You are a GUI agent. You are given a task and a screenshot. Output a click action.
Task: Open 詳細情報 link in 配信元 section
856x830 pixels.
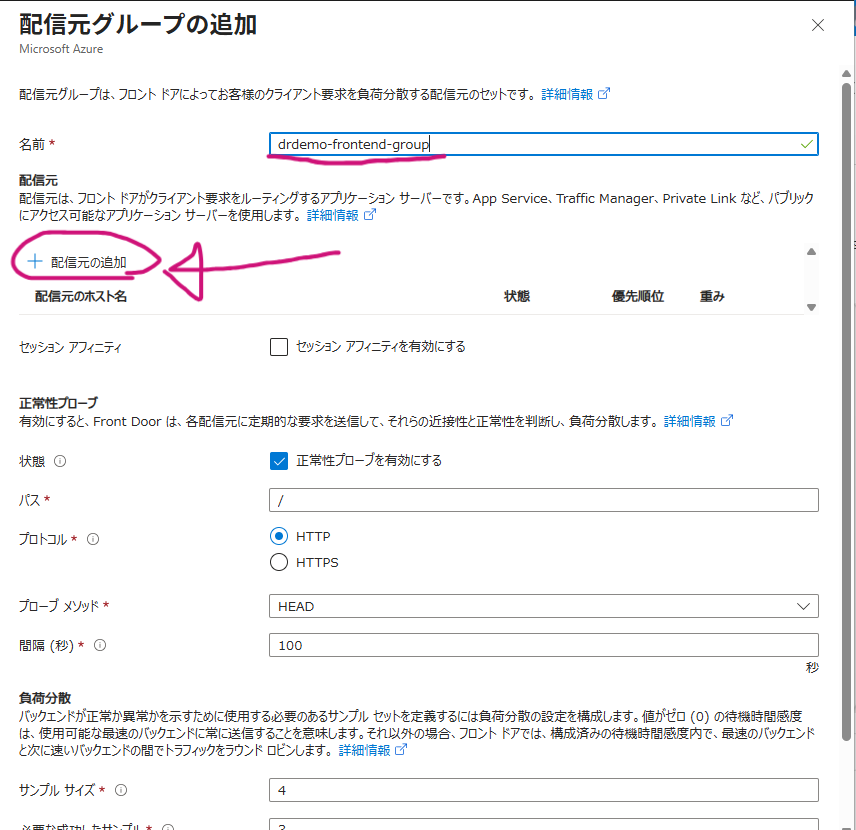click(x=332, y=216)
